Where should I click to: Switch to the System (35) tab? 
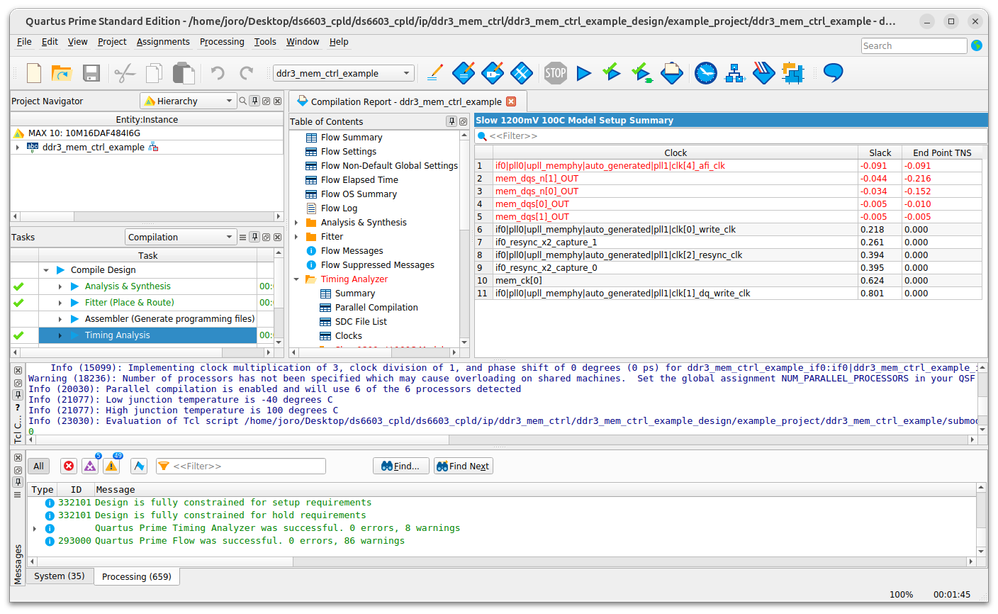pyautogui.click(x=58, y=576)
